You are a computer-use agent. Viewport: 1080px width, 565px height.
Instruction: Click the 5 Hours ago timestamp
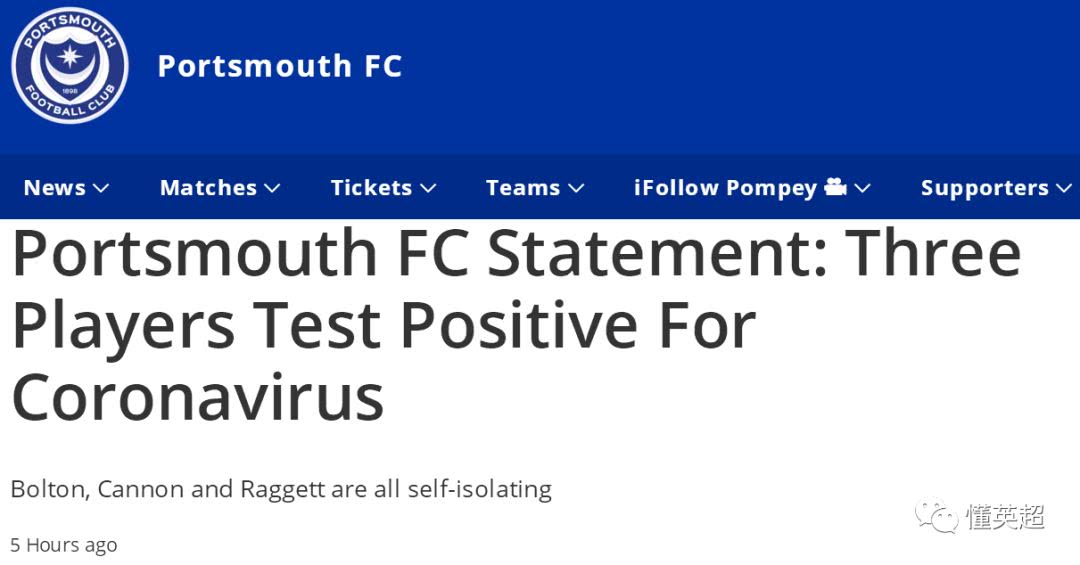tap(63, 545)
